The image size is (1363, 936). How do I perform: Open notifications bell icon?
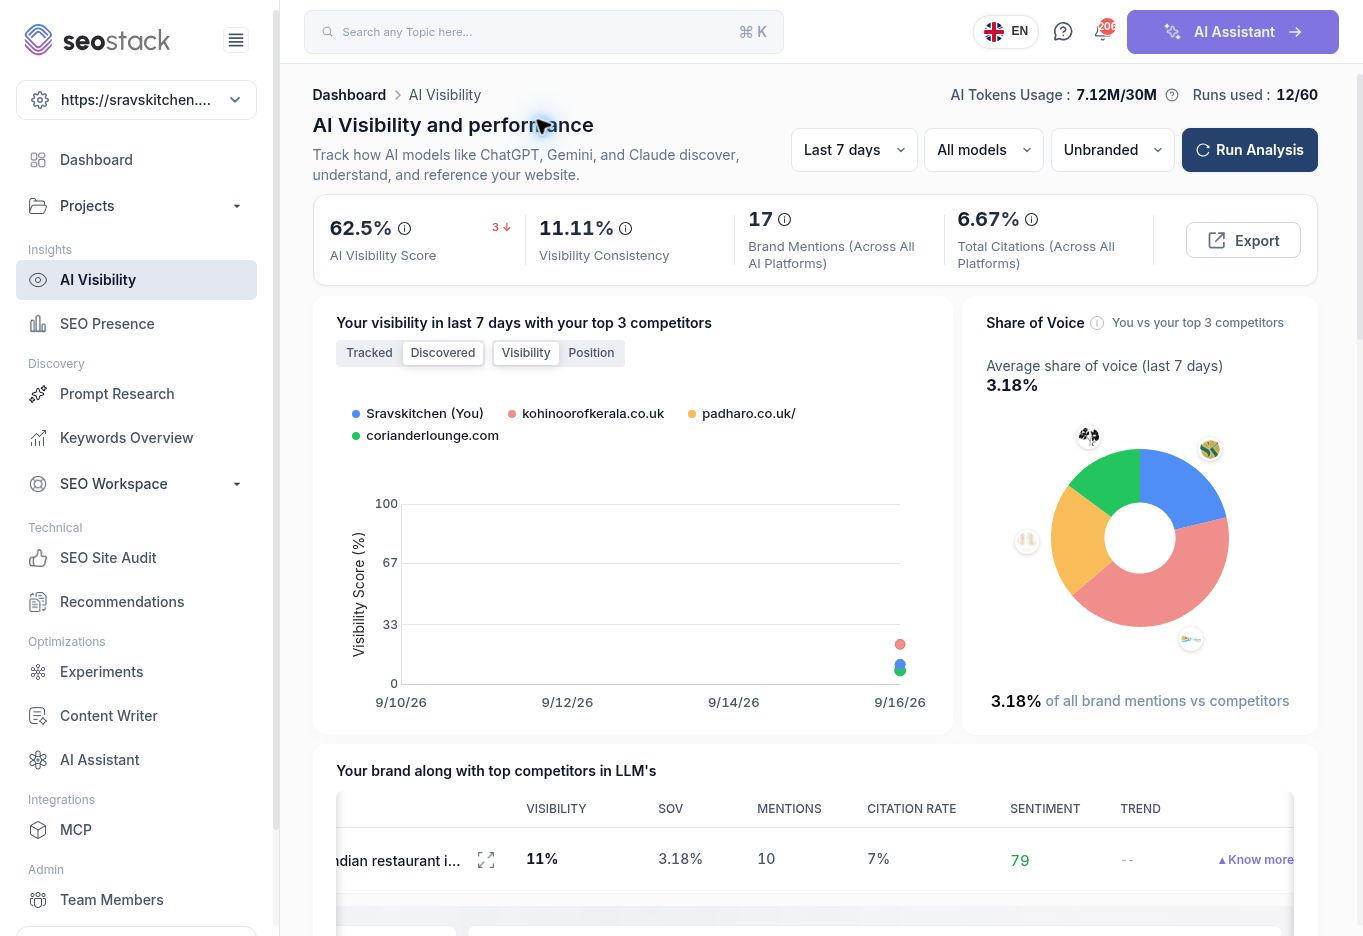click(1103, 31)
